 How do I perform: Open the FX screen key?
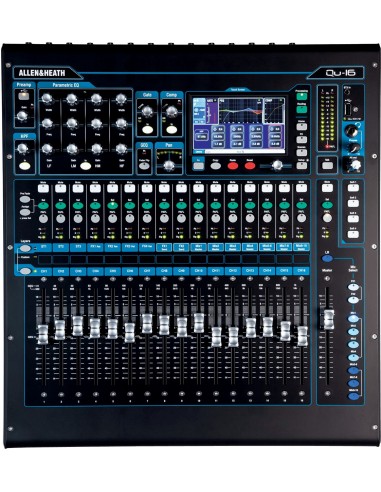coord(302,139)
